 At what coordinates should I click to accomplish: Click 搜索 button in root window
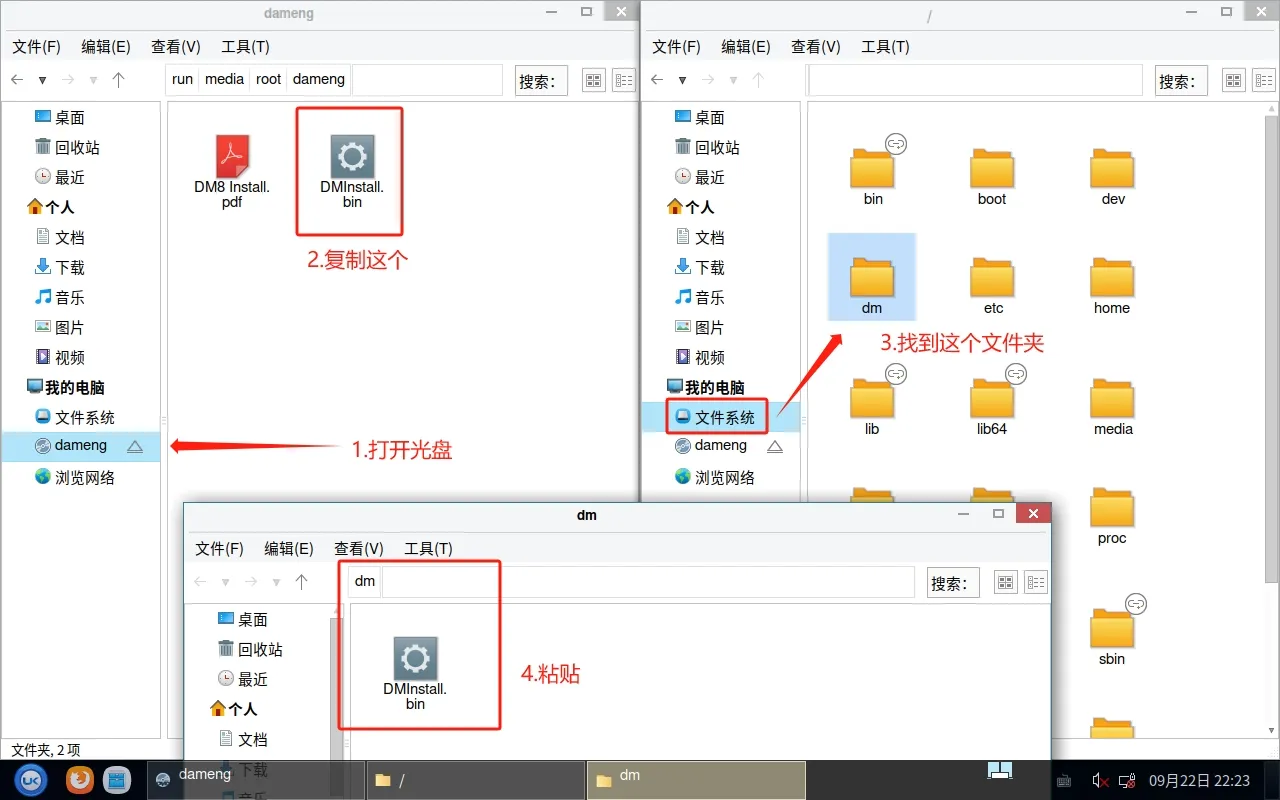pos(1181,81)
